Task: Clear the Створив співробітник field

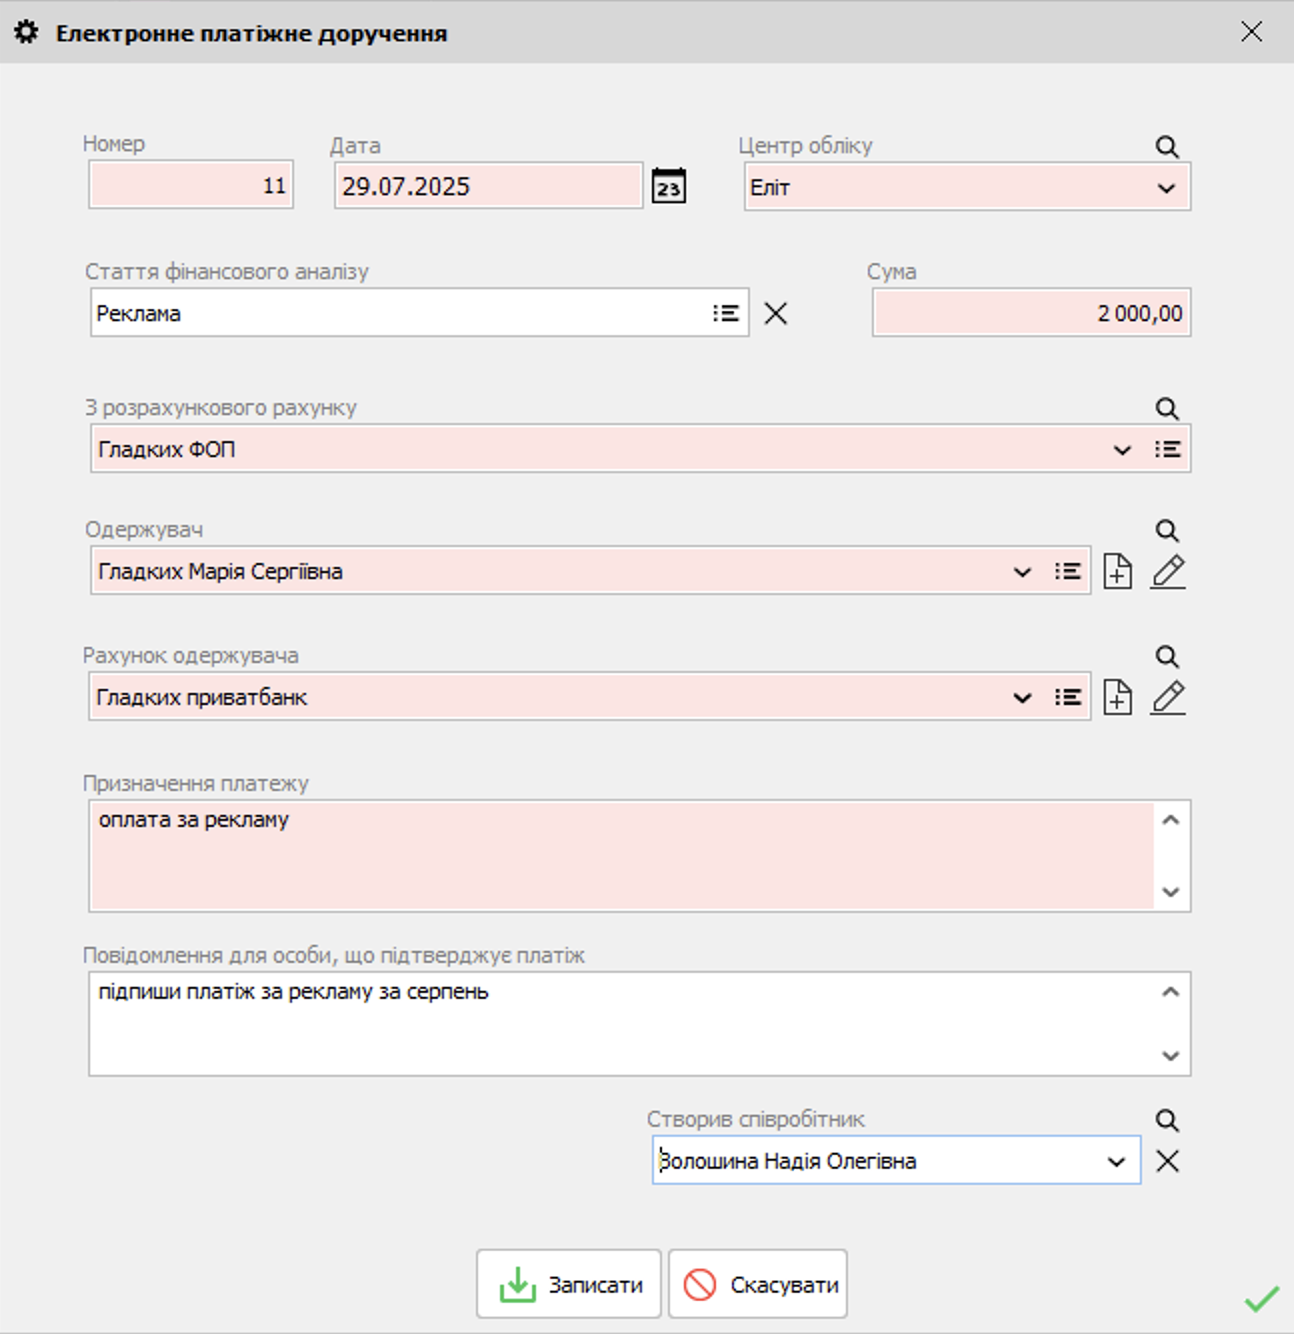Action: tap(1167, 1161)
